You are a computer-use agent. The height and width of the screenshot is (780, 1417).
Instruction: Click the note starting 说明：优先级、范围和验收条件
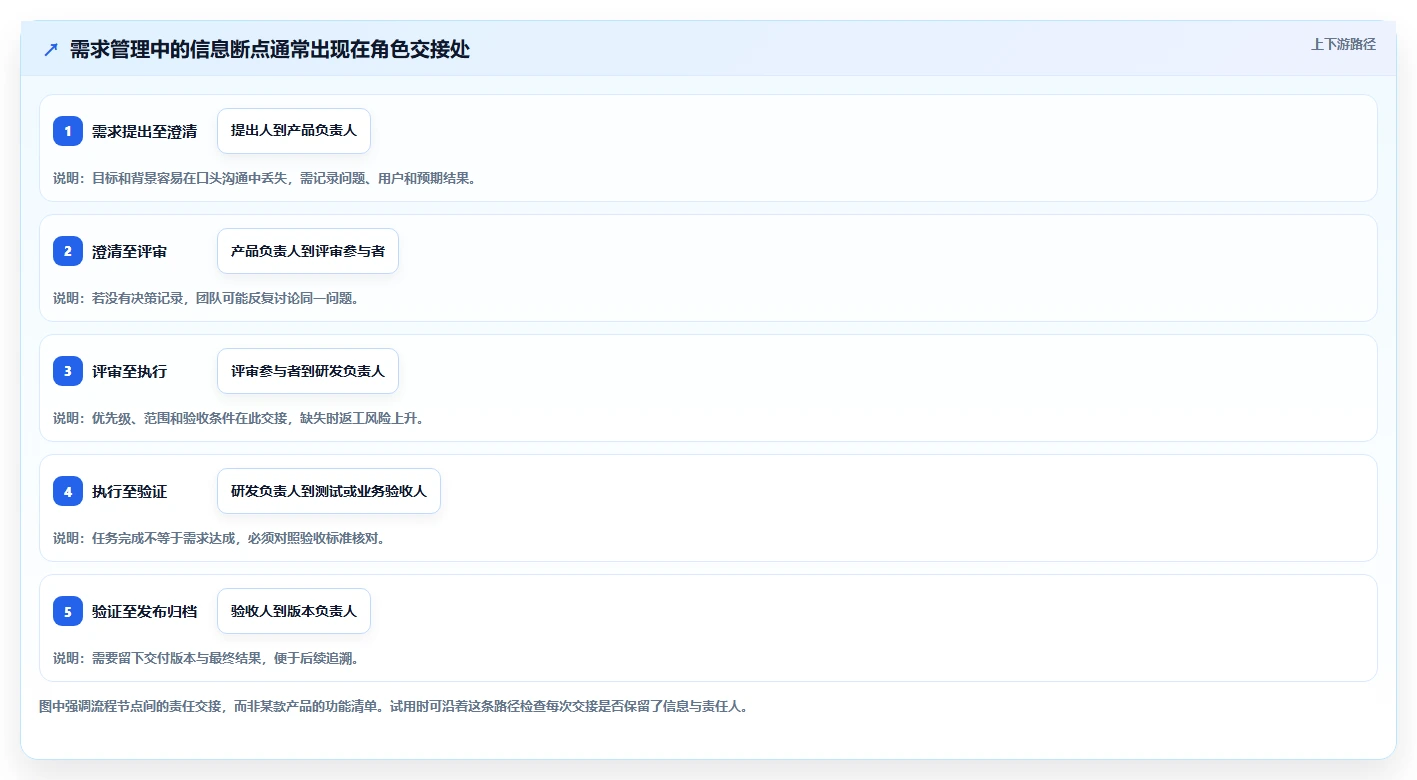(239, 418)
